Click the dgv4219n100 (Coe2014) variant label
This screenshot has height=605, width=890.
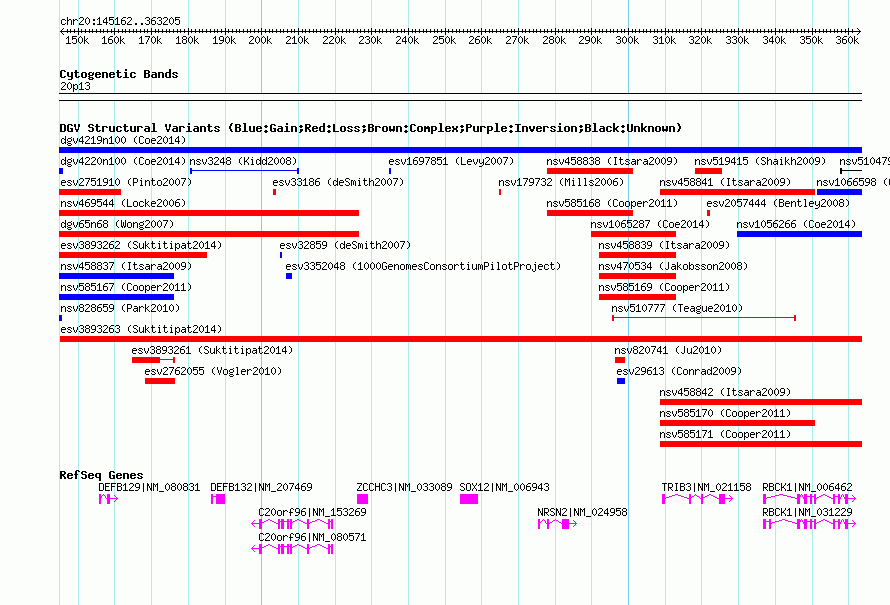click(123, 140)
